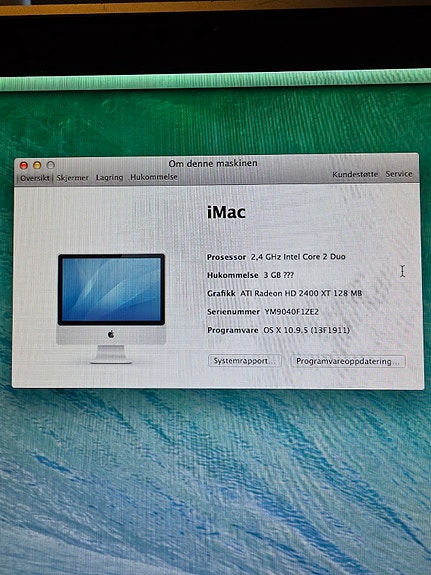Click the Apple logo on the iMac picture

tap(111, 334)
